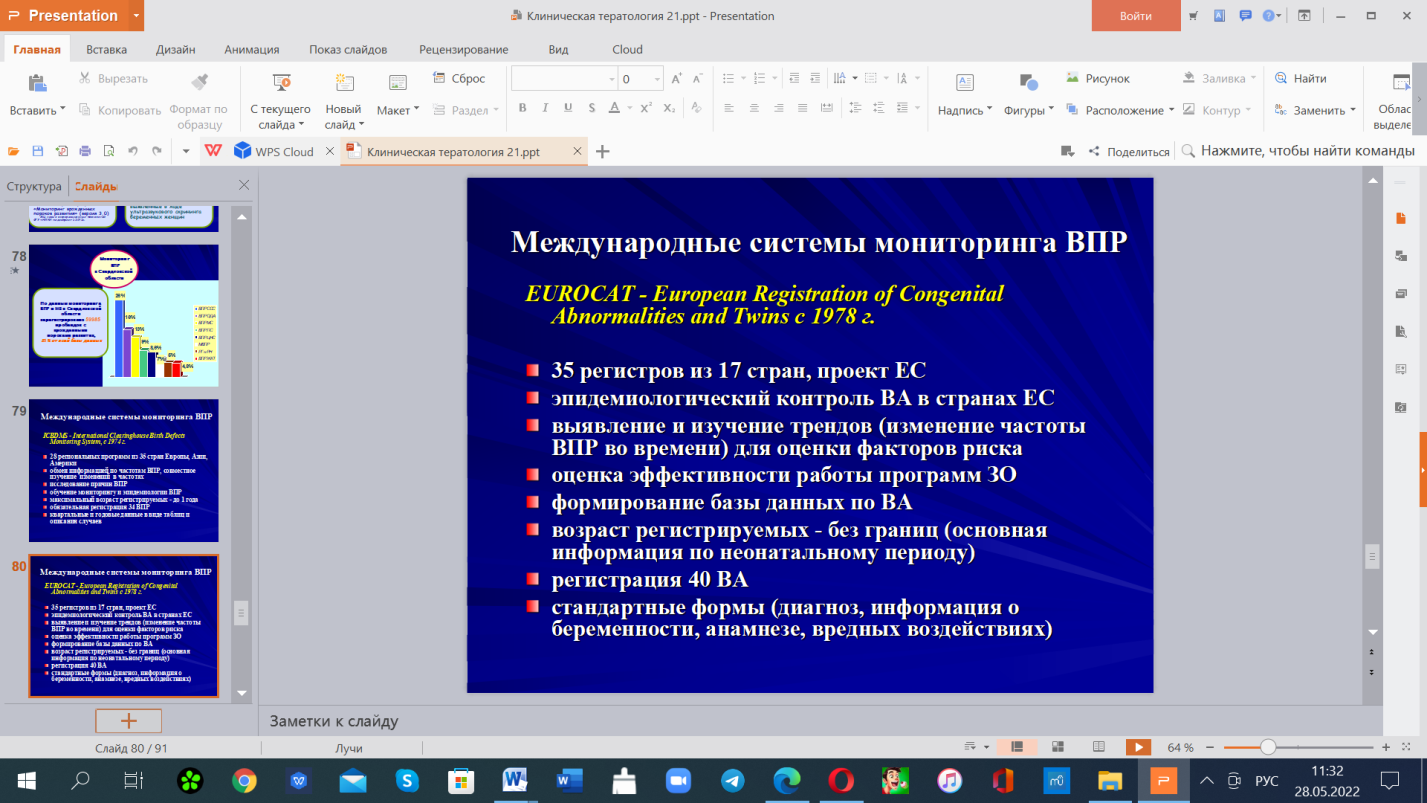Click the zoom slider handle
The height and width of the screenshot is (803, 1427).
click(1267, 747)
